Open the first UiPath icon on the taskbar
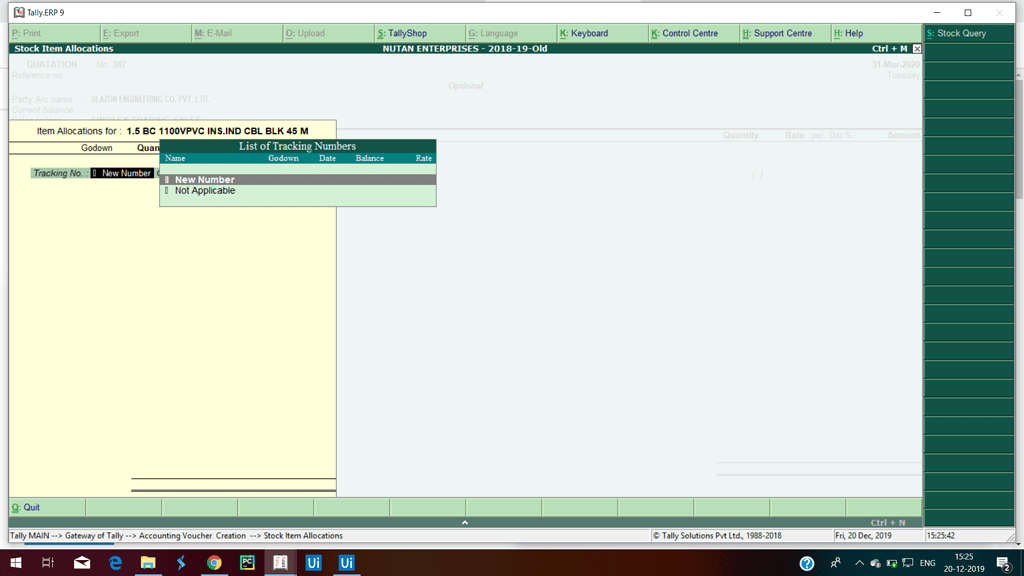This screenshot has width=1024, height=576. click(313, 562)
